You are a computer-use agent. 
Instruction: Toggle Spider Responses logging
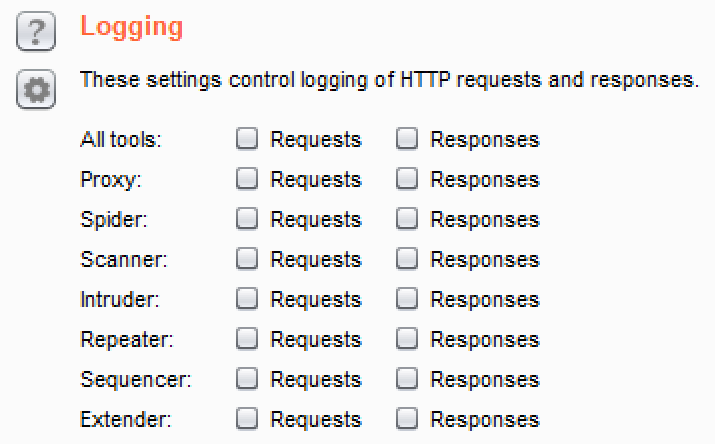coord(407,220)
